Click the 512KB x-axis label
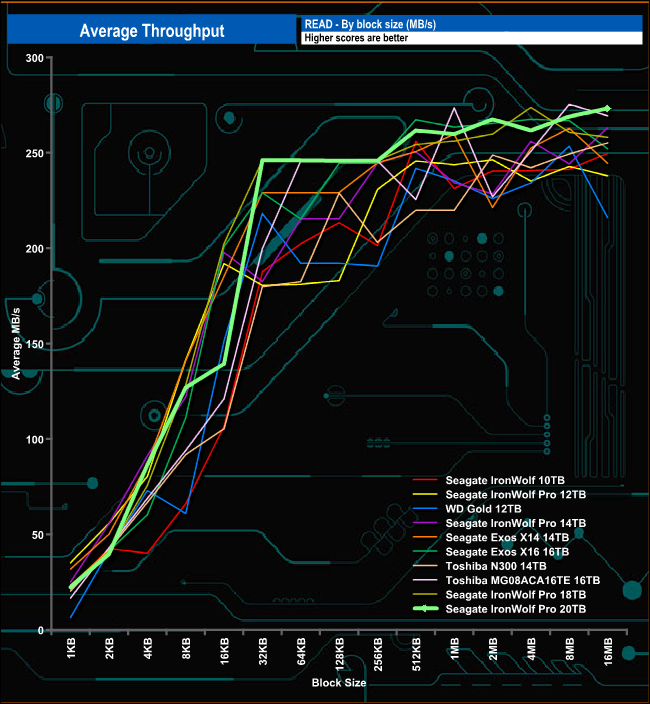This screenshot has height=704, width=650. [416, 654]
